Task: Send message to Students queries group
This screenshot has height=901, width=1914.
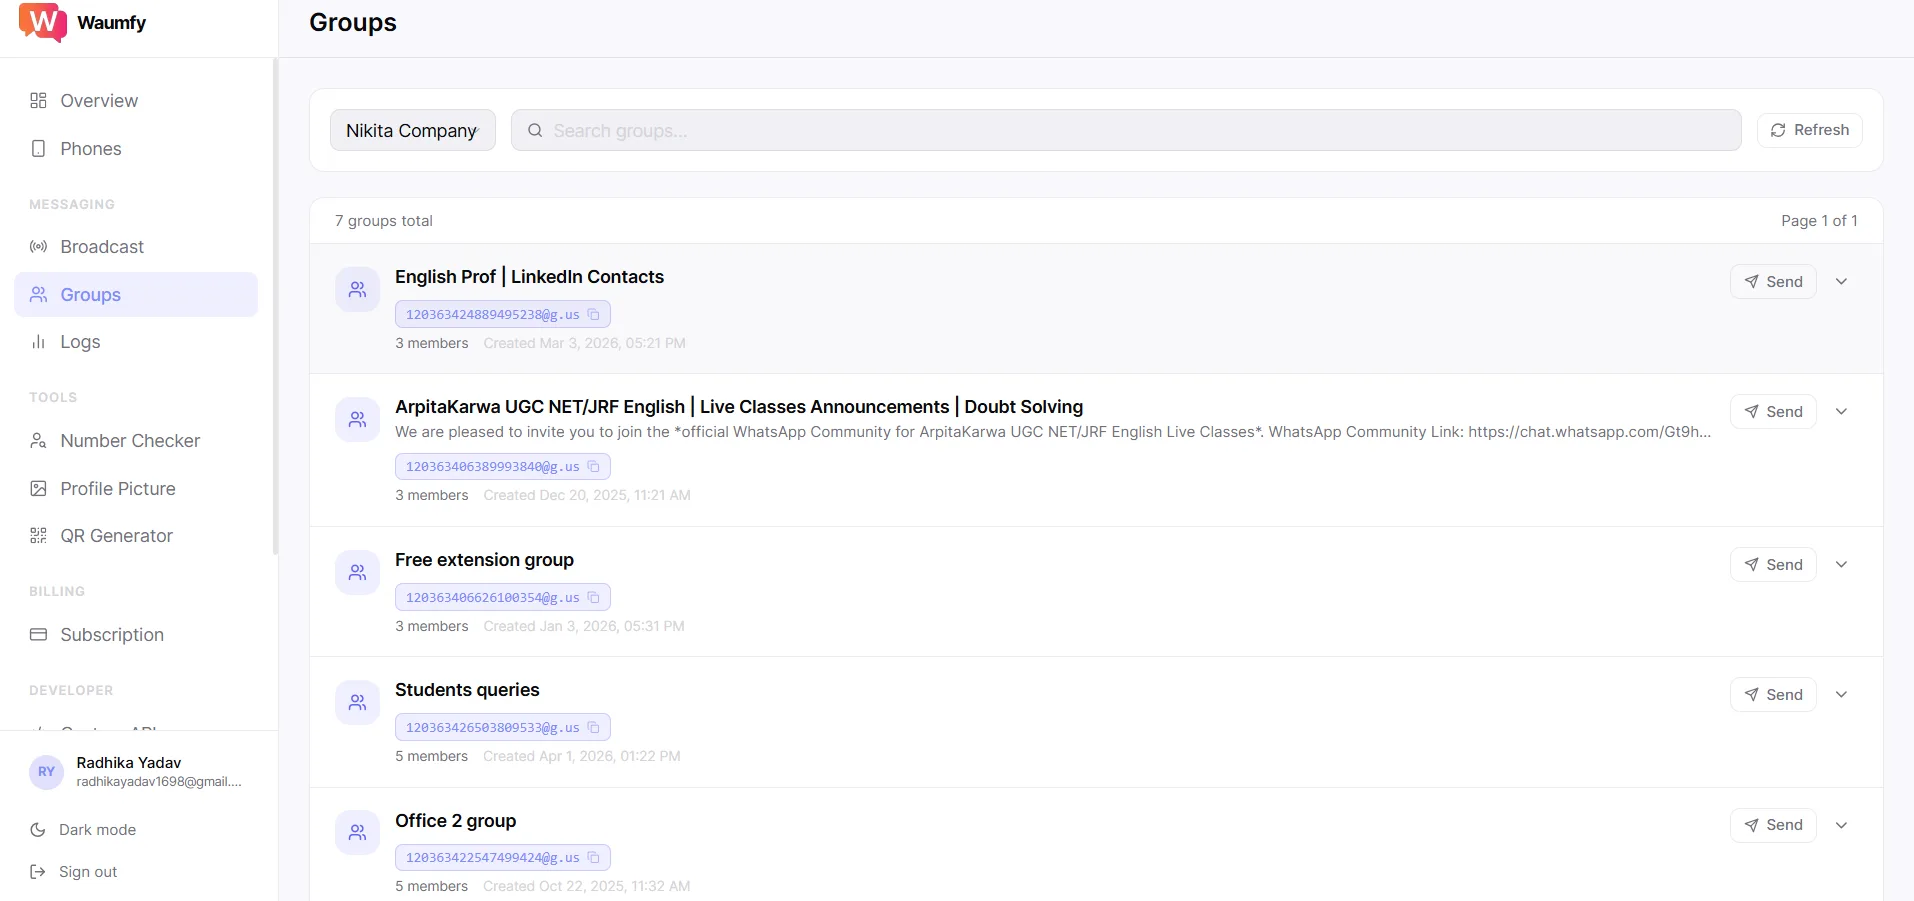Action: (x=1772, y=695)
